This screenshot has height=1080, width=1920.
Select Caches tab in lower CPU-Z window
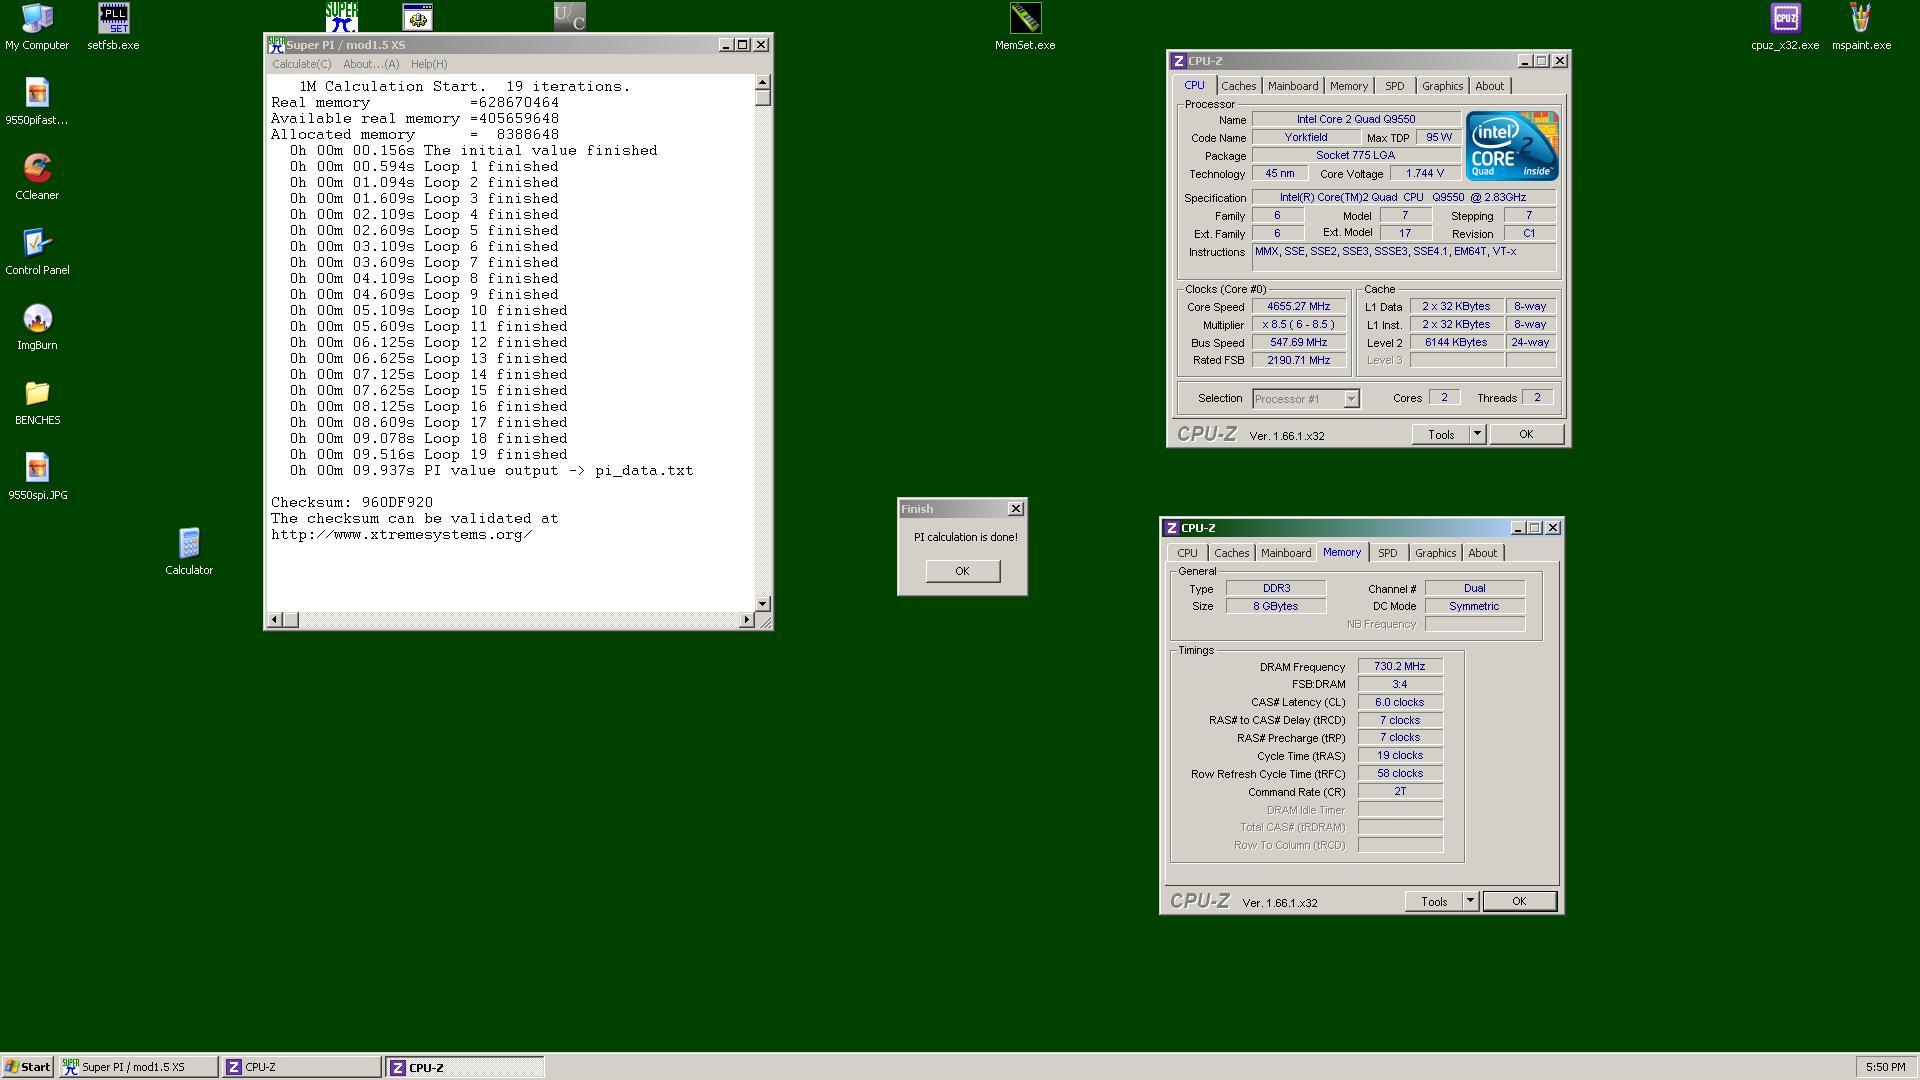(x=1231, y=553)
